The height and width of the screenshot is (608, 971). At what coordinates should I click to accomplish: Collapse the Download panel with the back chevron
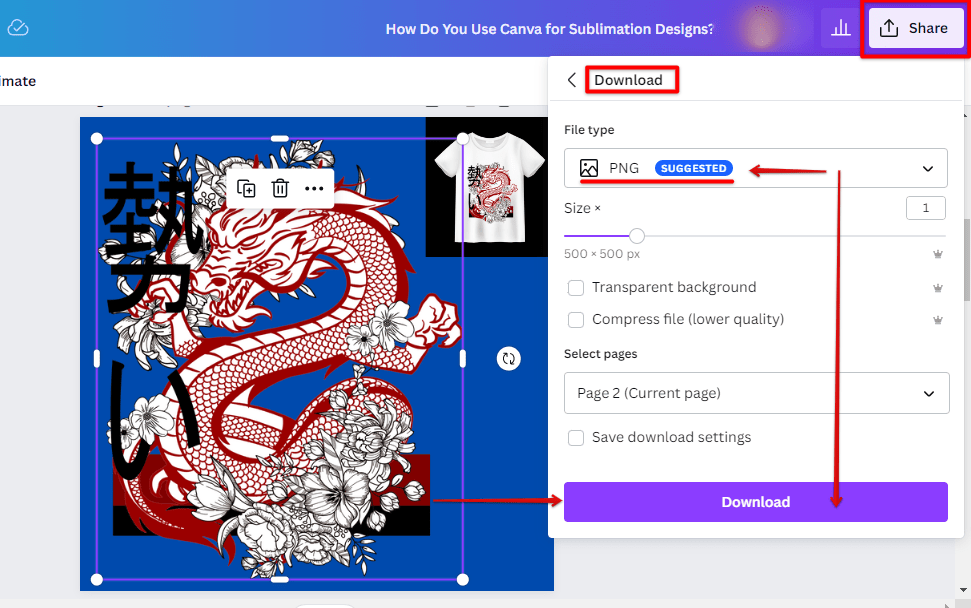click(571, 79)
